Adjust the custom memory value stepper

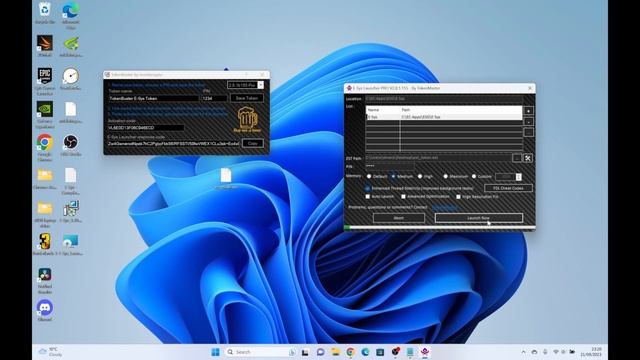coord(518,177)
